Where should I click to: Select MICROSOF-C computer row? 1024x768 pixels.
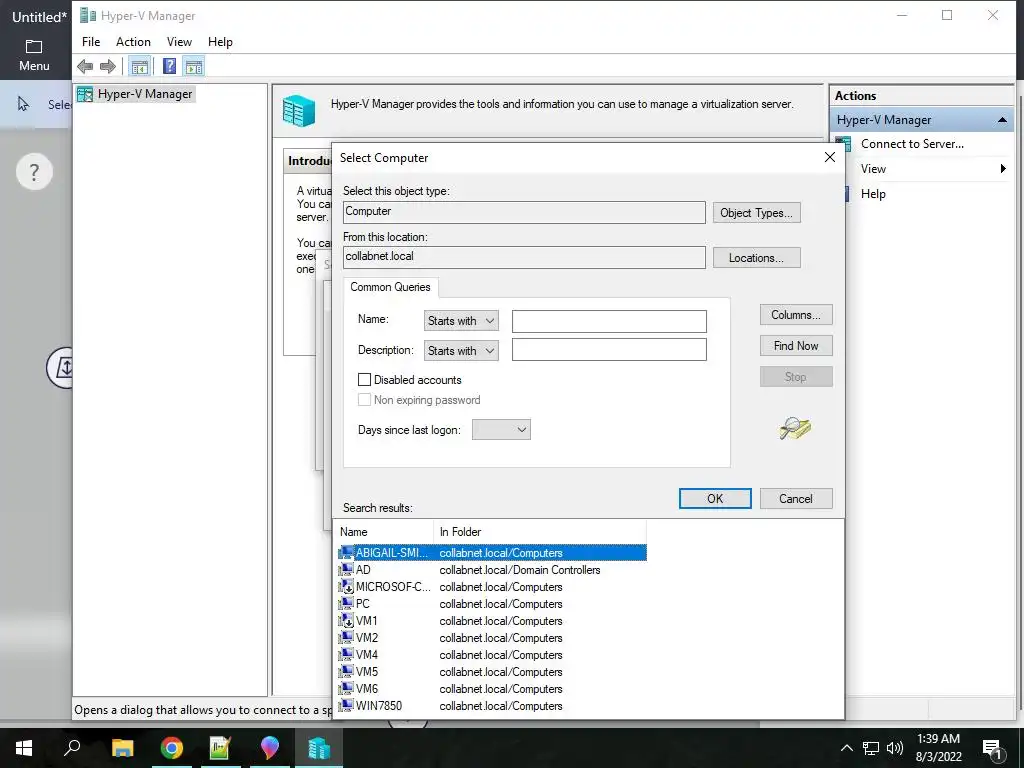pos(492,586)
